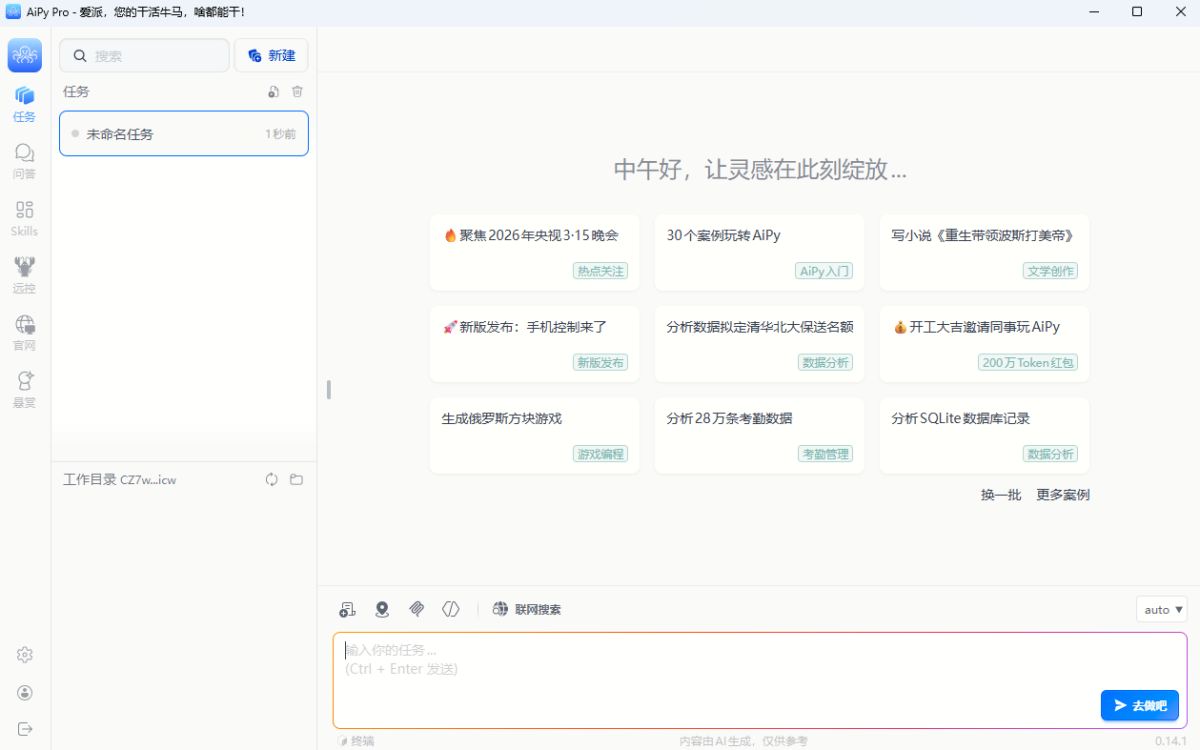Click the trash icon in task list header
Viewport: 1200px width, 750px height.
click(x=297, y=92)
